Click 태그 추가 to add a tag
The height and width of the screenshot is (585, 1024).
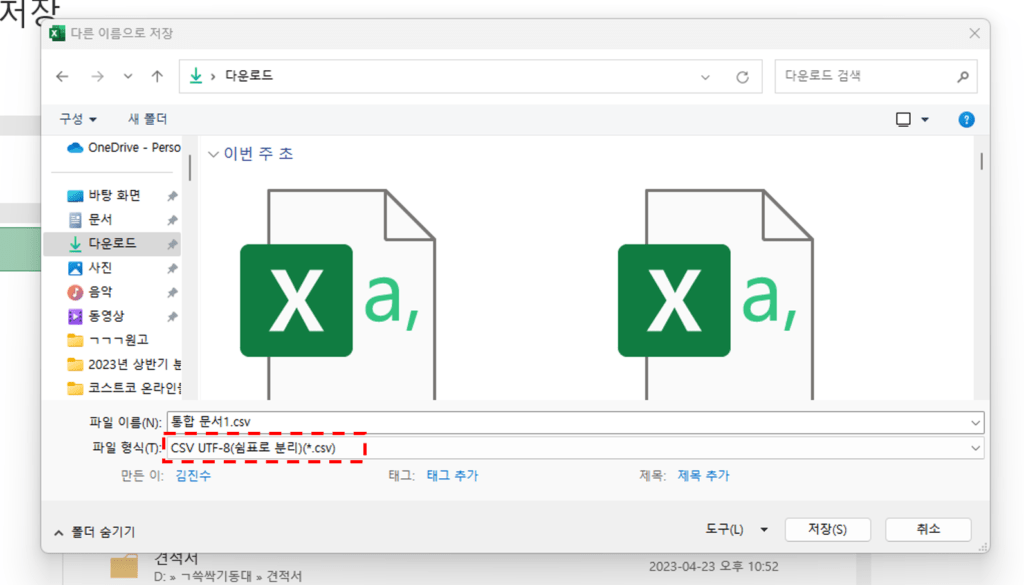tap(452, 475)
